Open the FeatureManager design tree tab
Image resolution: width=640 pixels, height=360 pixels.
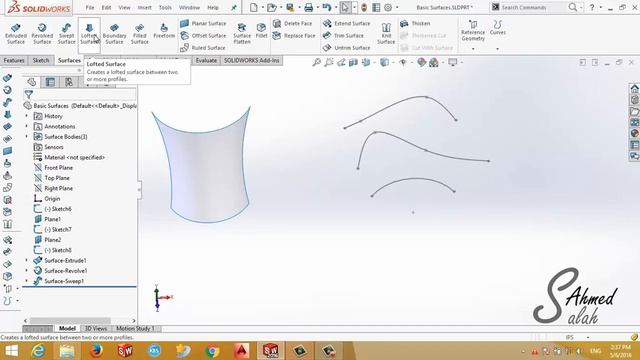tap(32, 82)
